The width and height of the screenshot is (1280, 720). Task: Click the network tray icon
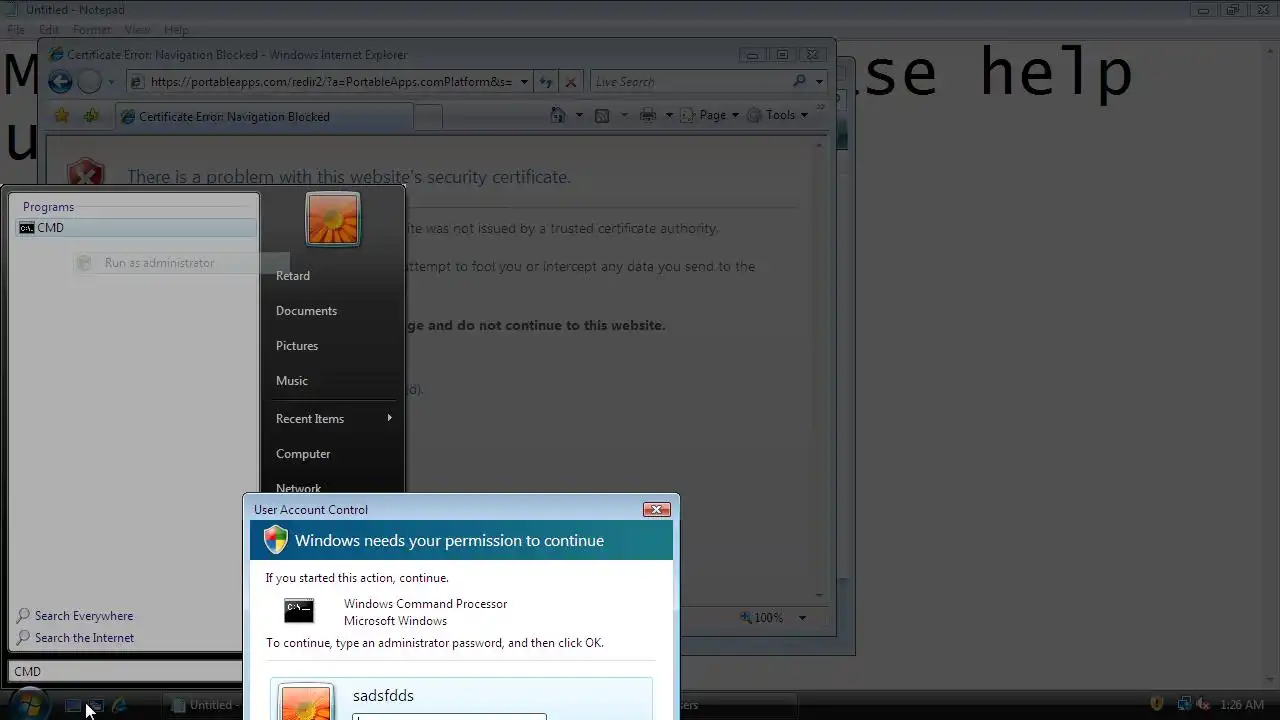[x=1184, y=704]
